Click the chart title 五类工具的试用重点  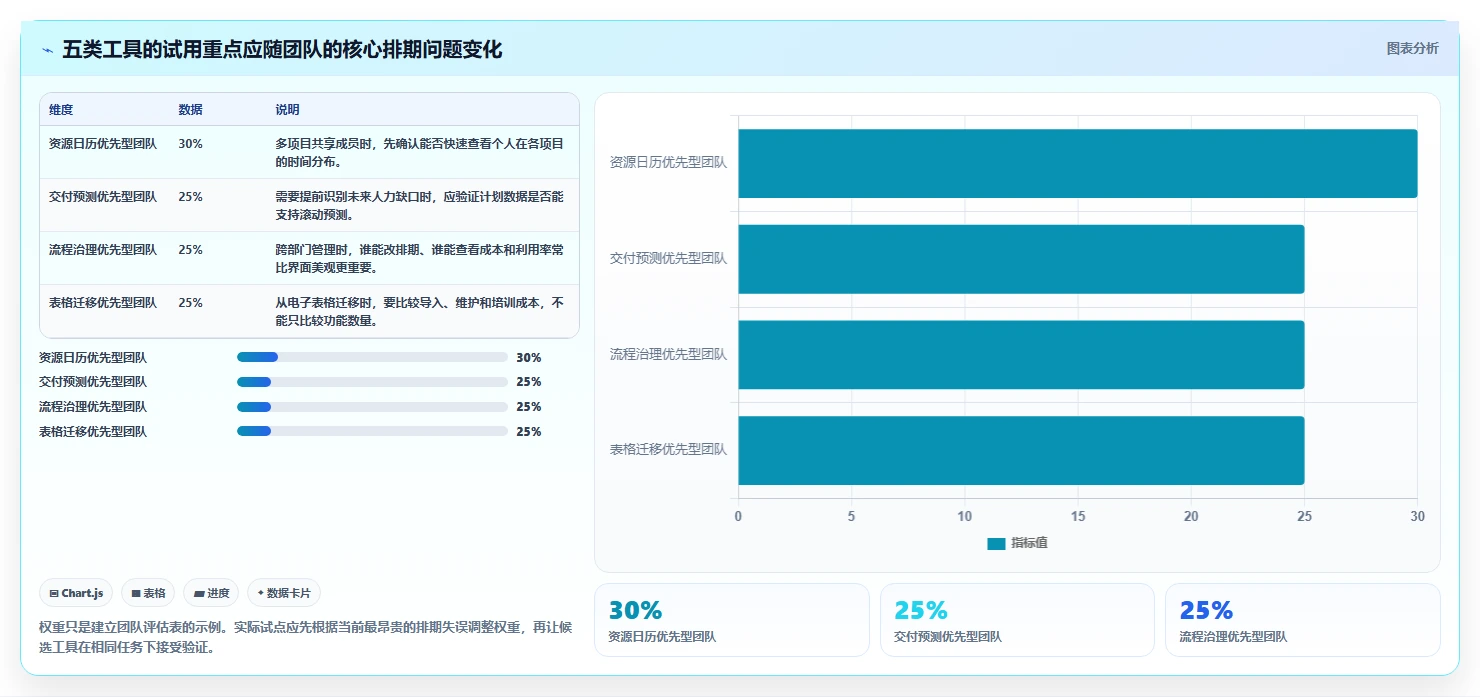282,50
